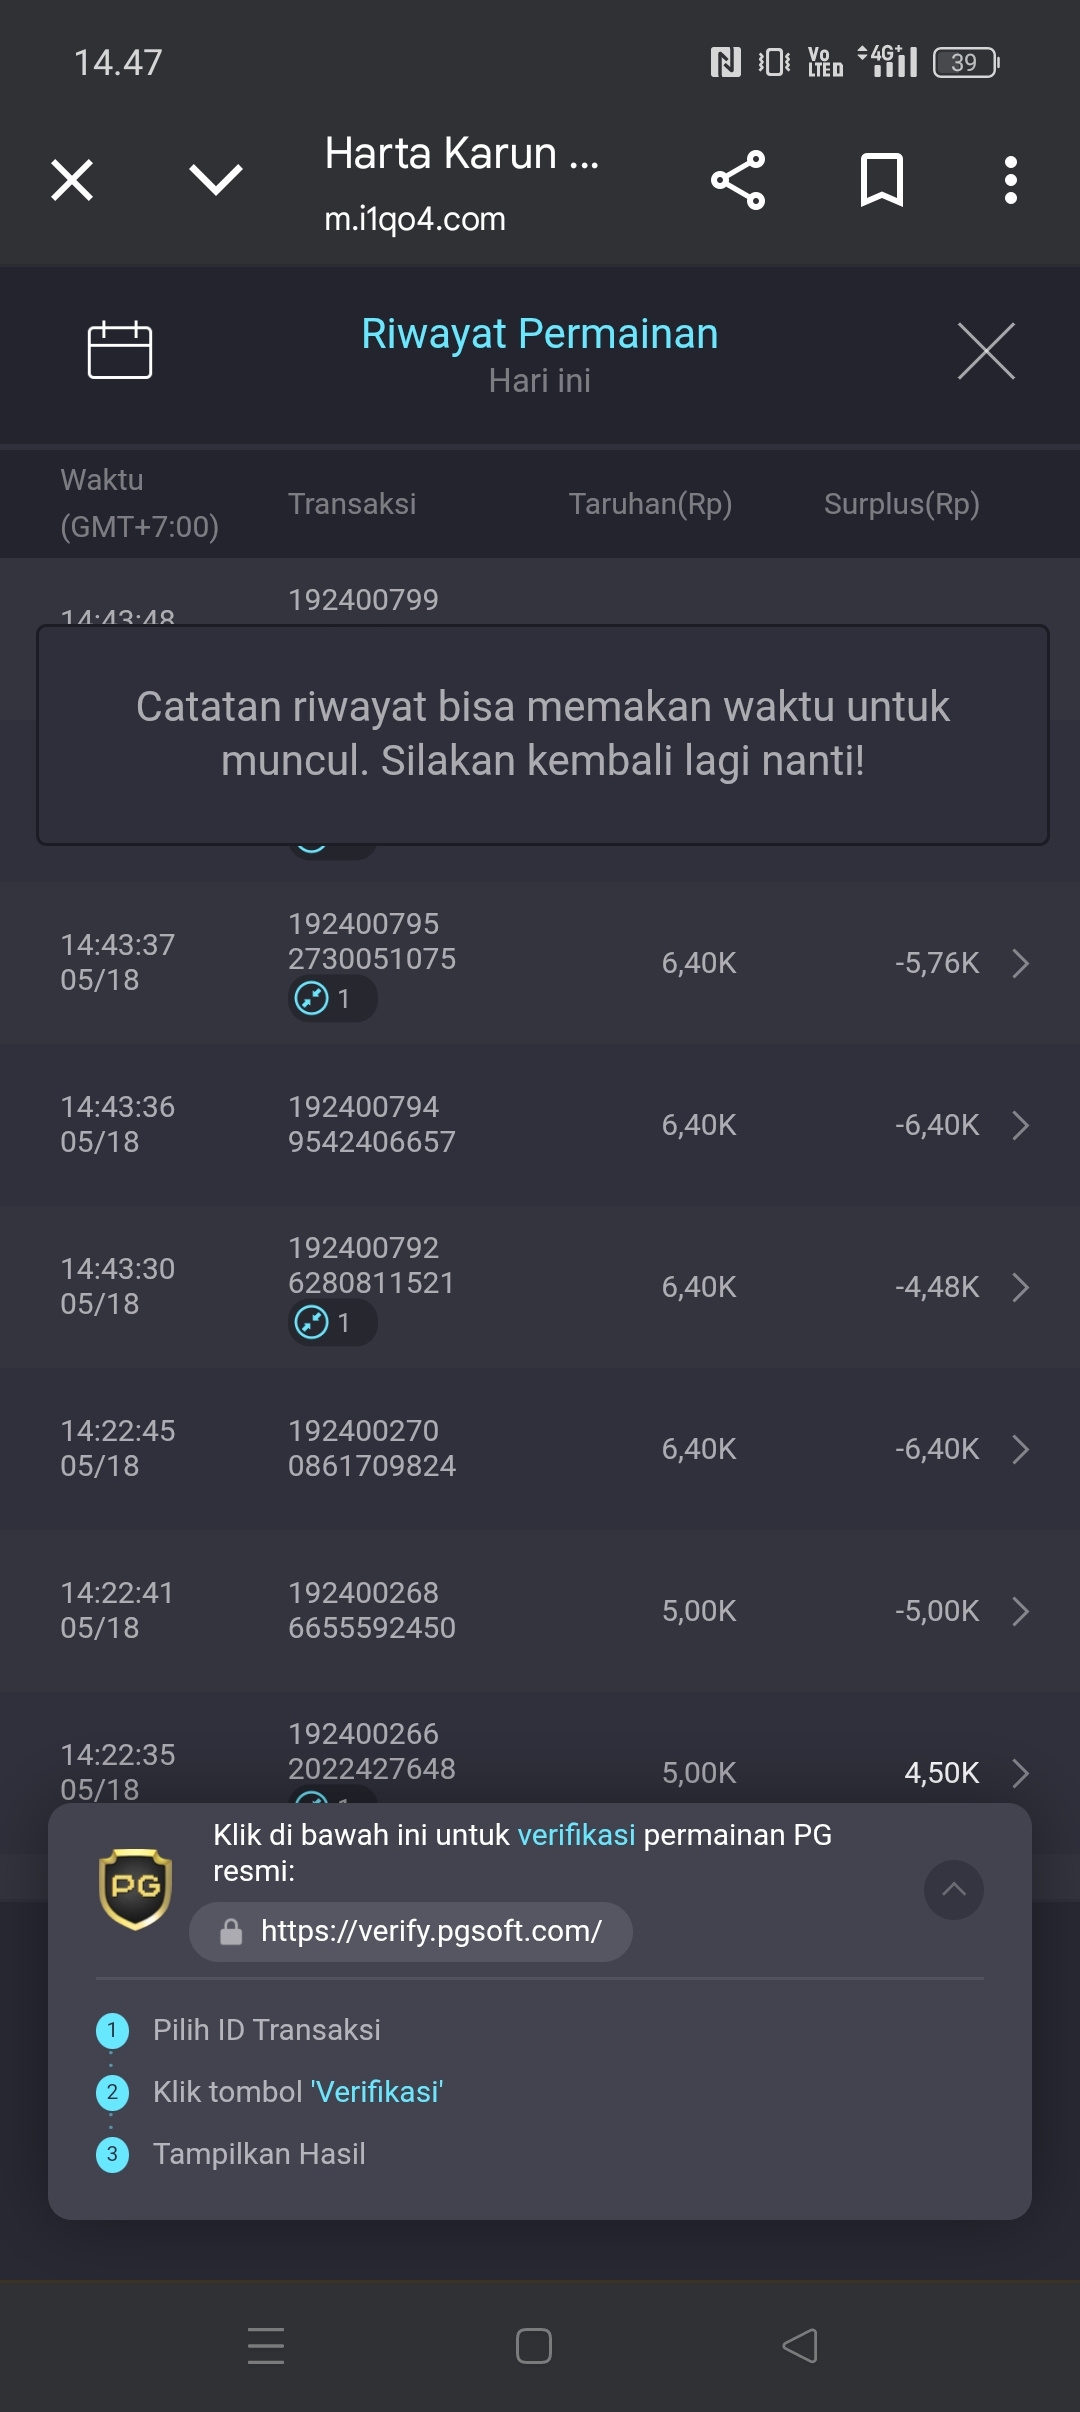The image size is (1080, 2412).
Task: Tap the PG shield logo
Action: point(135,1889)
